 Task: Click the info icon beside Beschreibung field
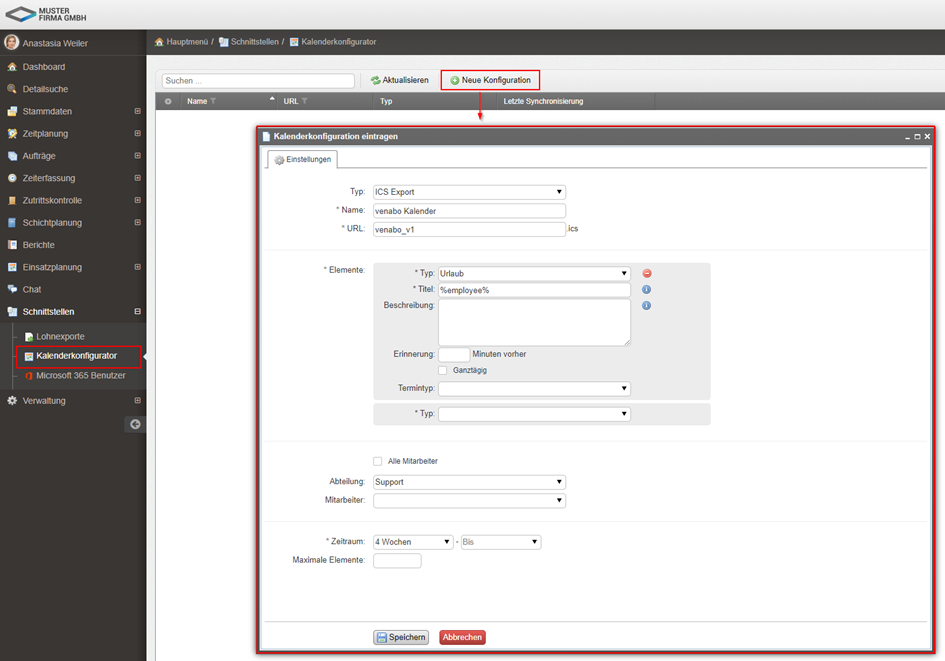647,306
